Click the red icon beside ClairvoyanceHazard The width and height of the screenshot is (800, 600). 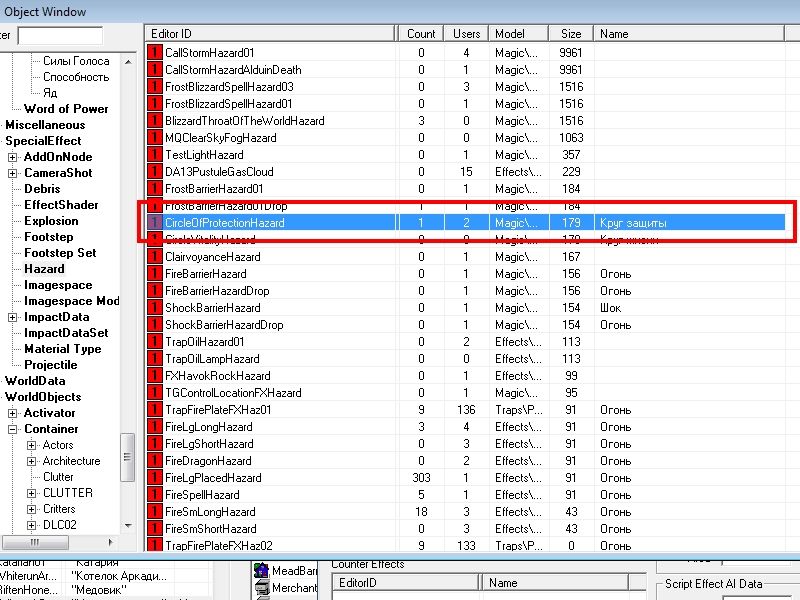click(154, 257)
